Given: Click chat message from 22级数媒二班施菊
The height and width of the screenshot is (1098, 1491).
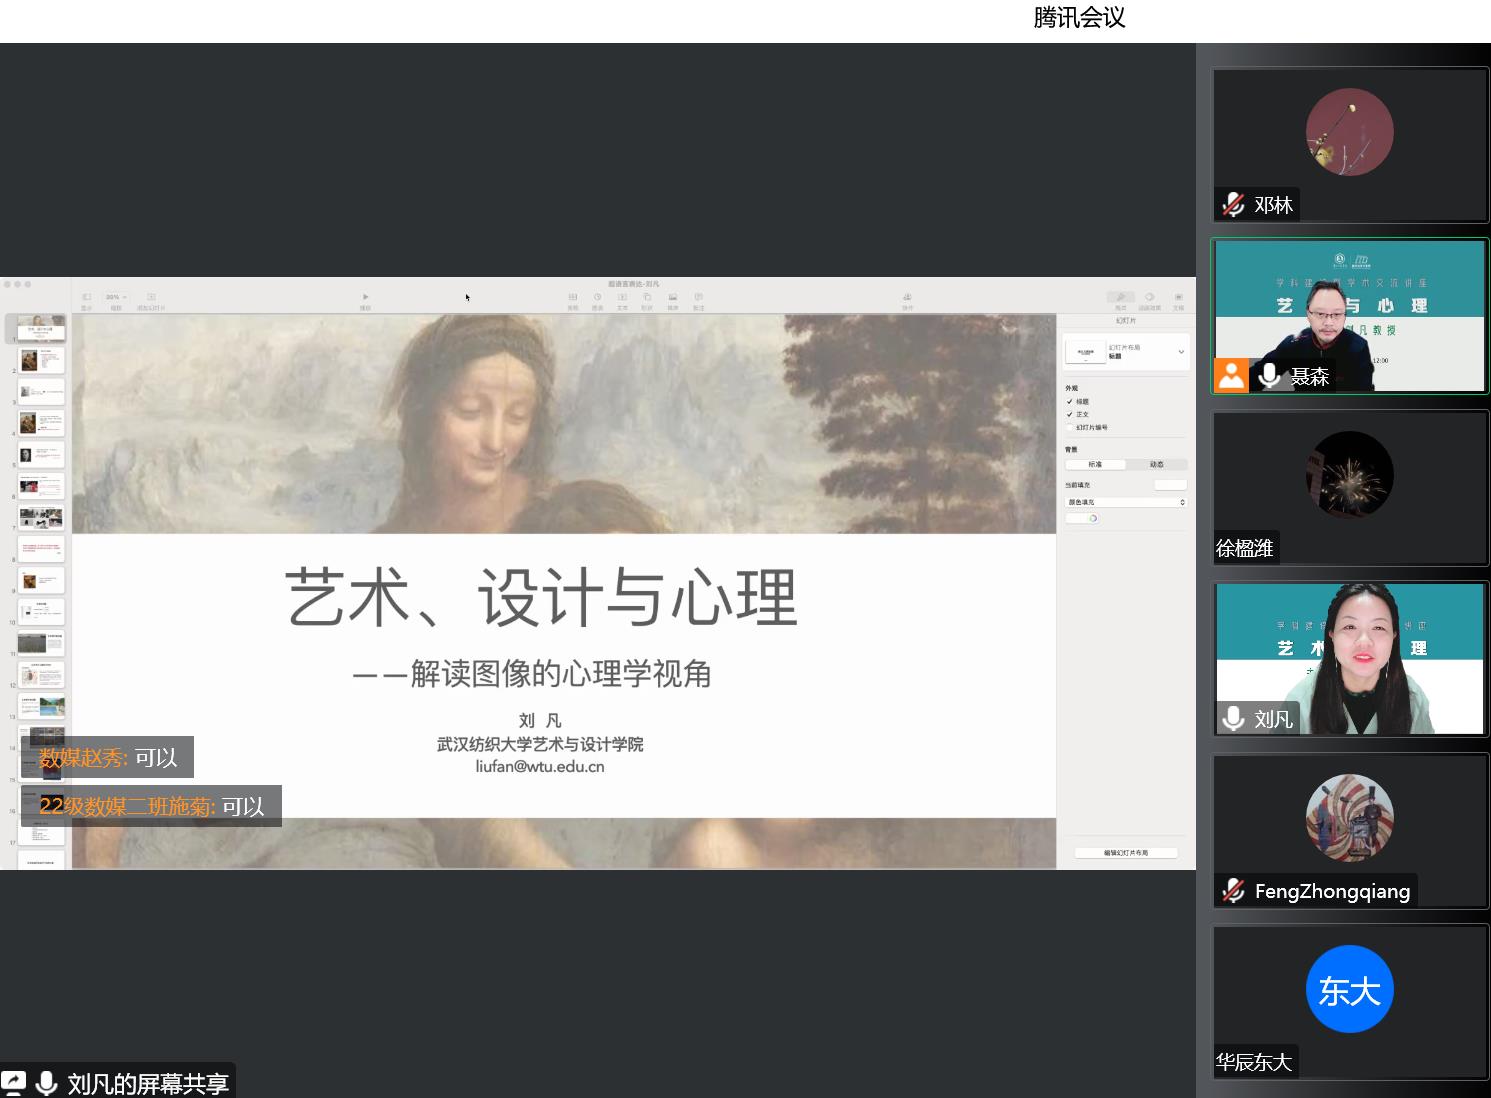Looking at the screenshot, I should (151, 806).
